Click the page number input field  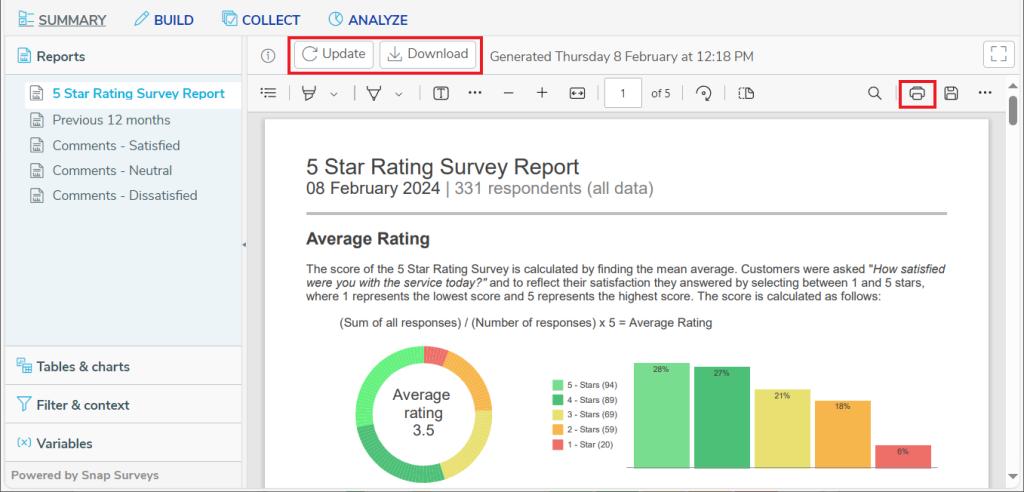623,93
